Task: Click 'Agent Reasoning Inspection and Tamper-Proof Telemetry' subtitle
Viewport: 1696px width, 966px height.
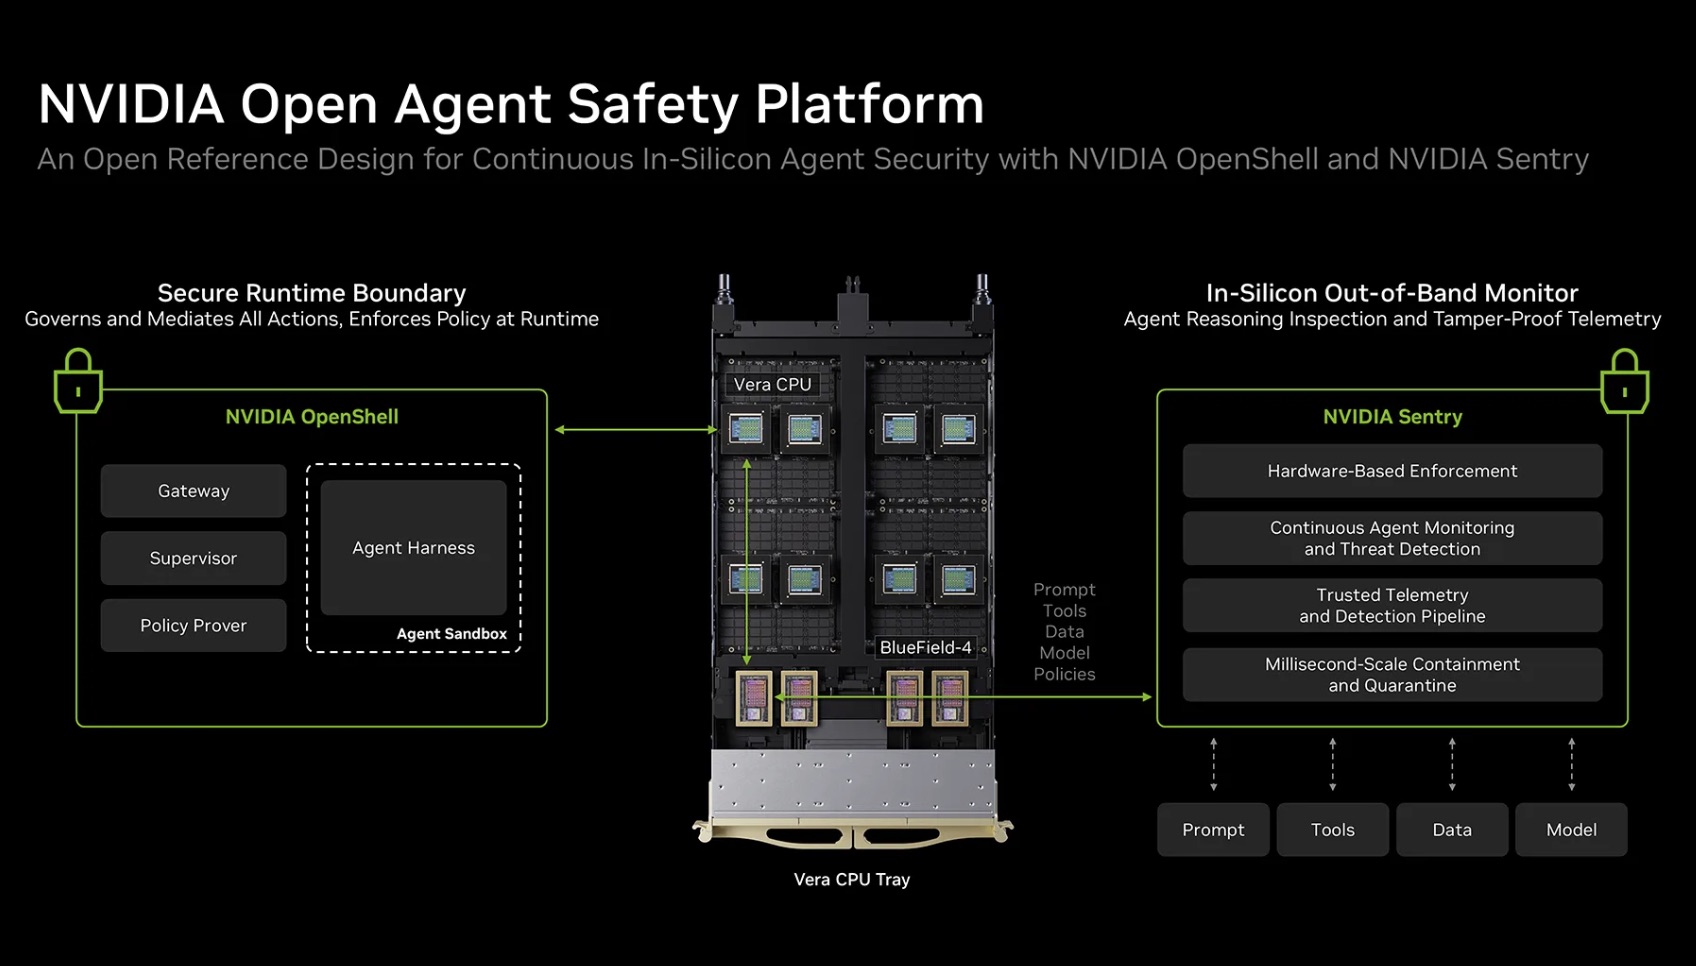Action: 1392,319
